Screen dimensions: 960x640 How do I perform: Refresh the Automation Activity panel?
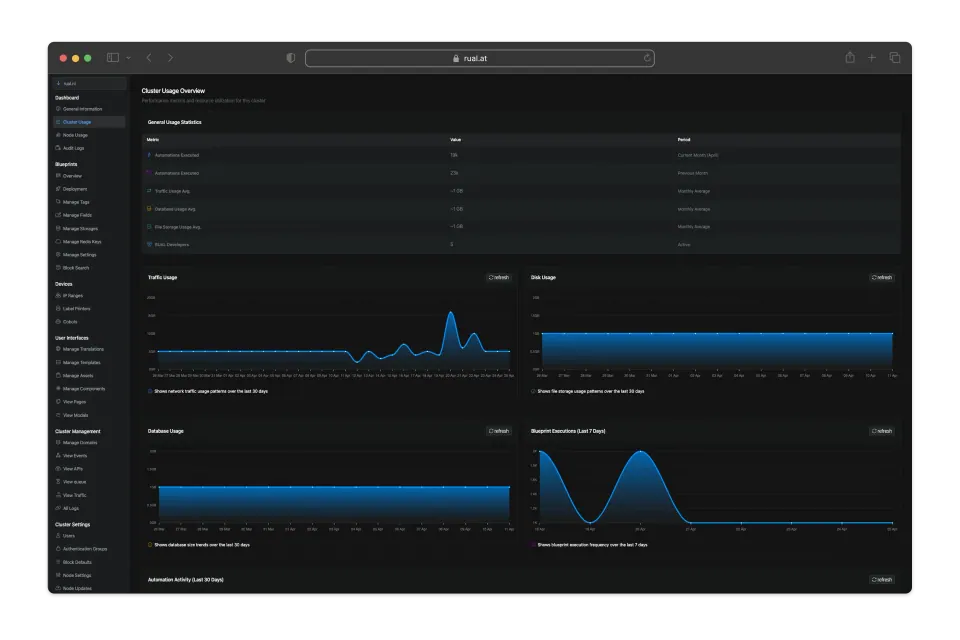pos(882,579)
